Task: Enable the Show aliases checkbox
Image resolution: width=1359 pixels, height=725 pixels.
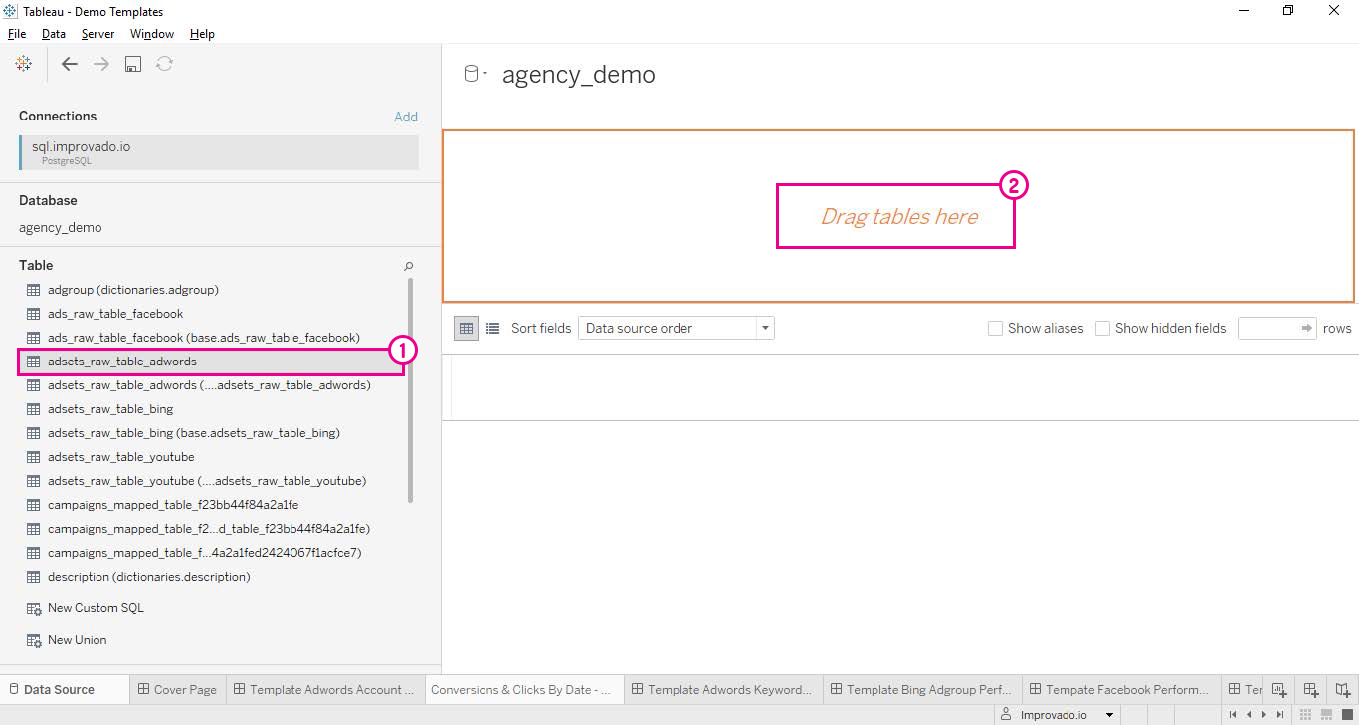Action: point(995,328)
